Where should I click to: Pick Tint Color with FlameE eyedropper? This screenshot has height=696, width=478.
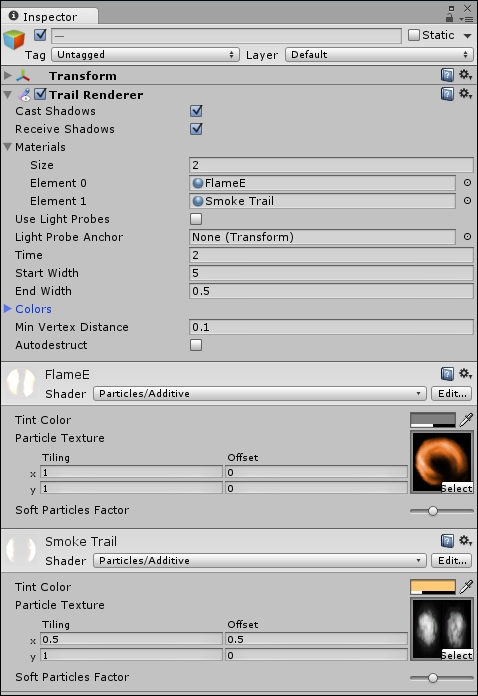coord(466,419)
